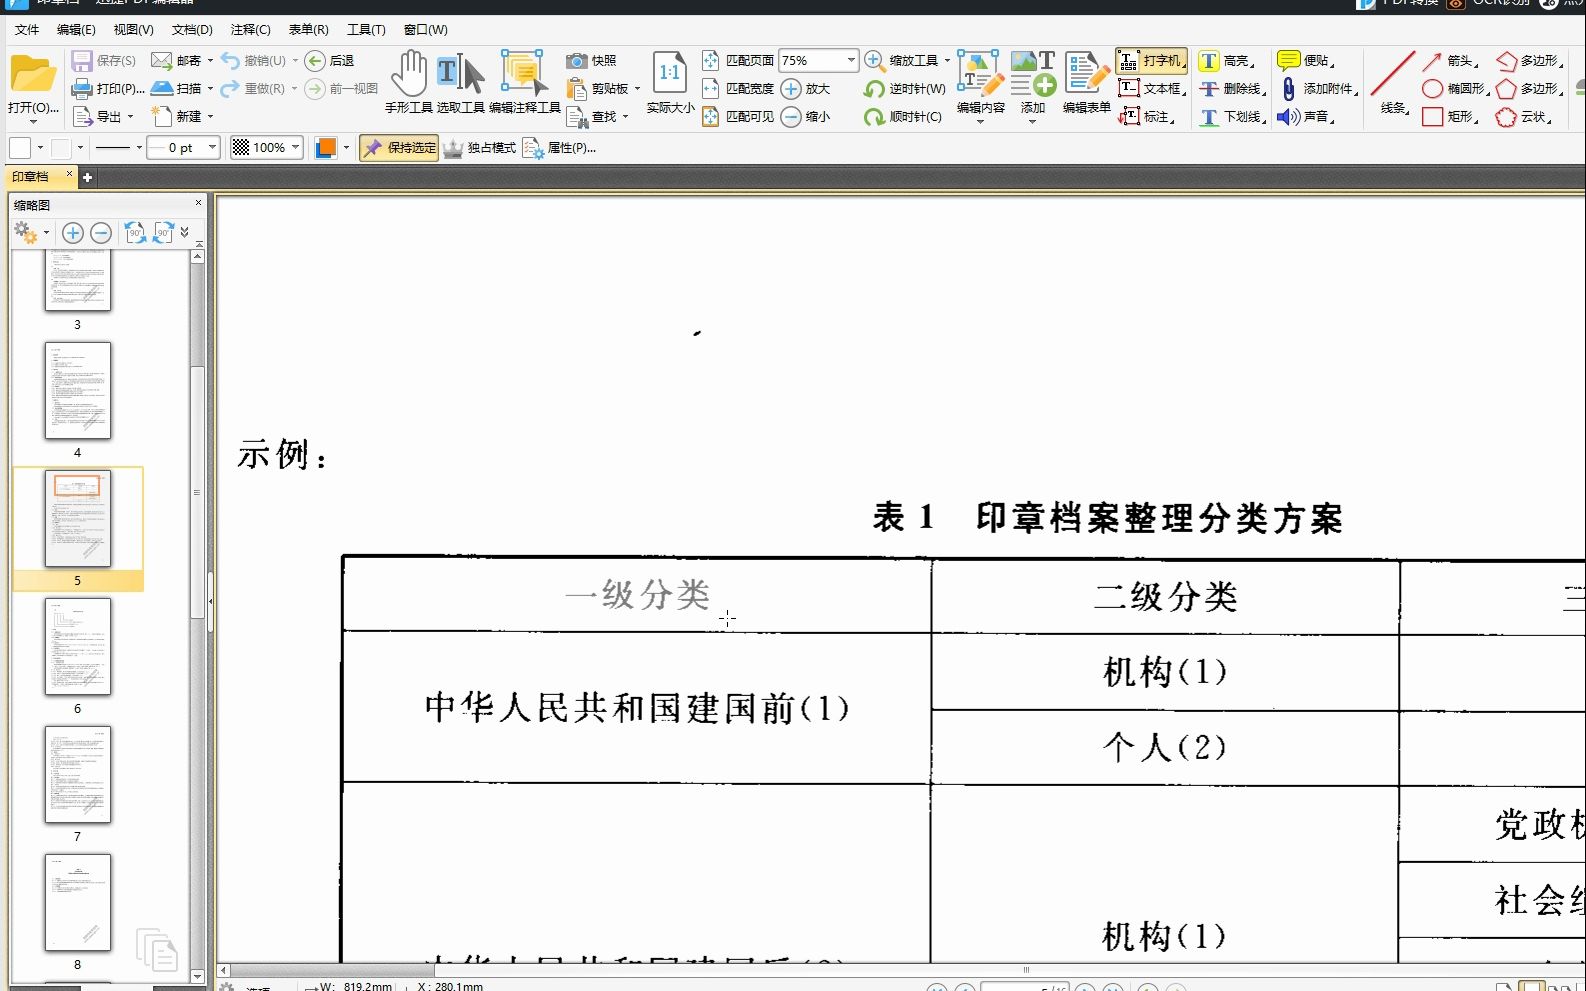Click 添加附件 attach file tool
Viewport: 1586px width, 991px height.
pos(1318,89)
